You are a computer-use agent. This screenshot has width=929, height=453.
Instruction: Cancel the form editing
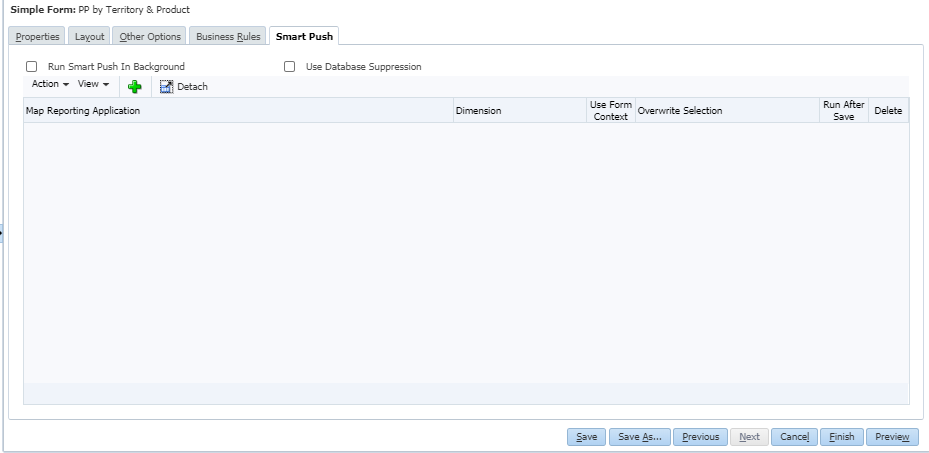click(x=794, y=437)
